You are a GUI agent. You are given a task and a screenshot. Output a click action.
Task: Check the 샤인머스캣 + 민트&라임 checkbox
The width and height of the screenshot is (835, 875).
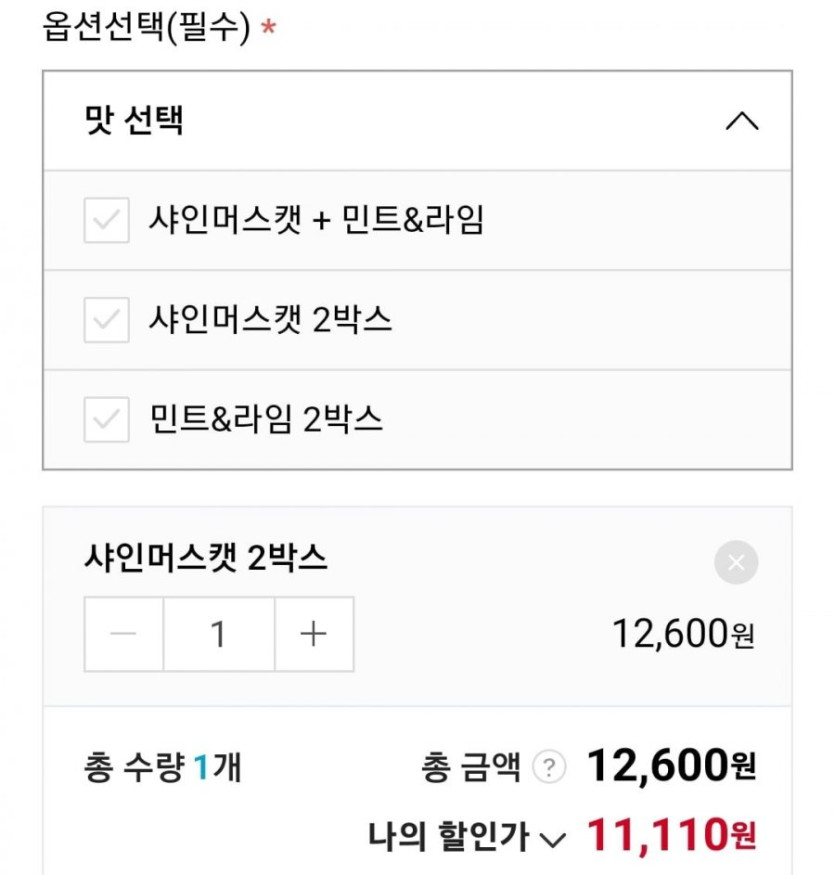pos(106,221)
